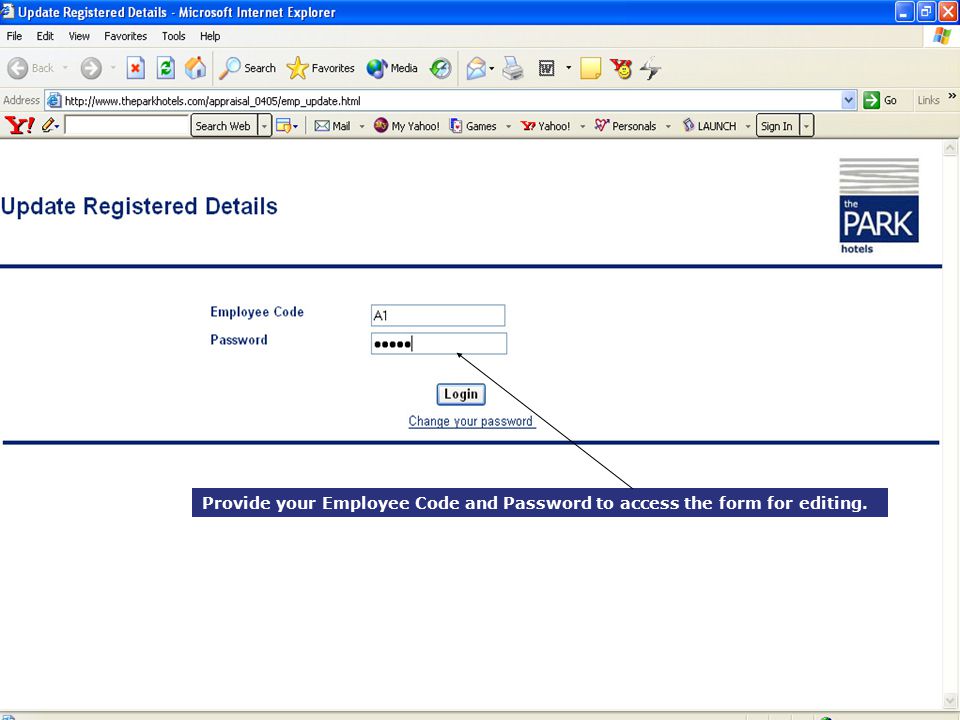Expand the Links toolbar chevron
Viewport: 960px width, 720px height.
click(x=952, y=96)
